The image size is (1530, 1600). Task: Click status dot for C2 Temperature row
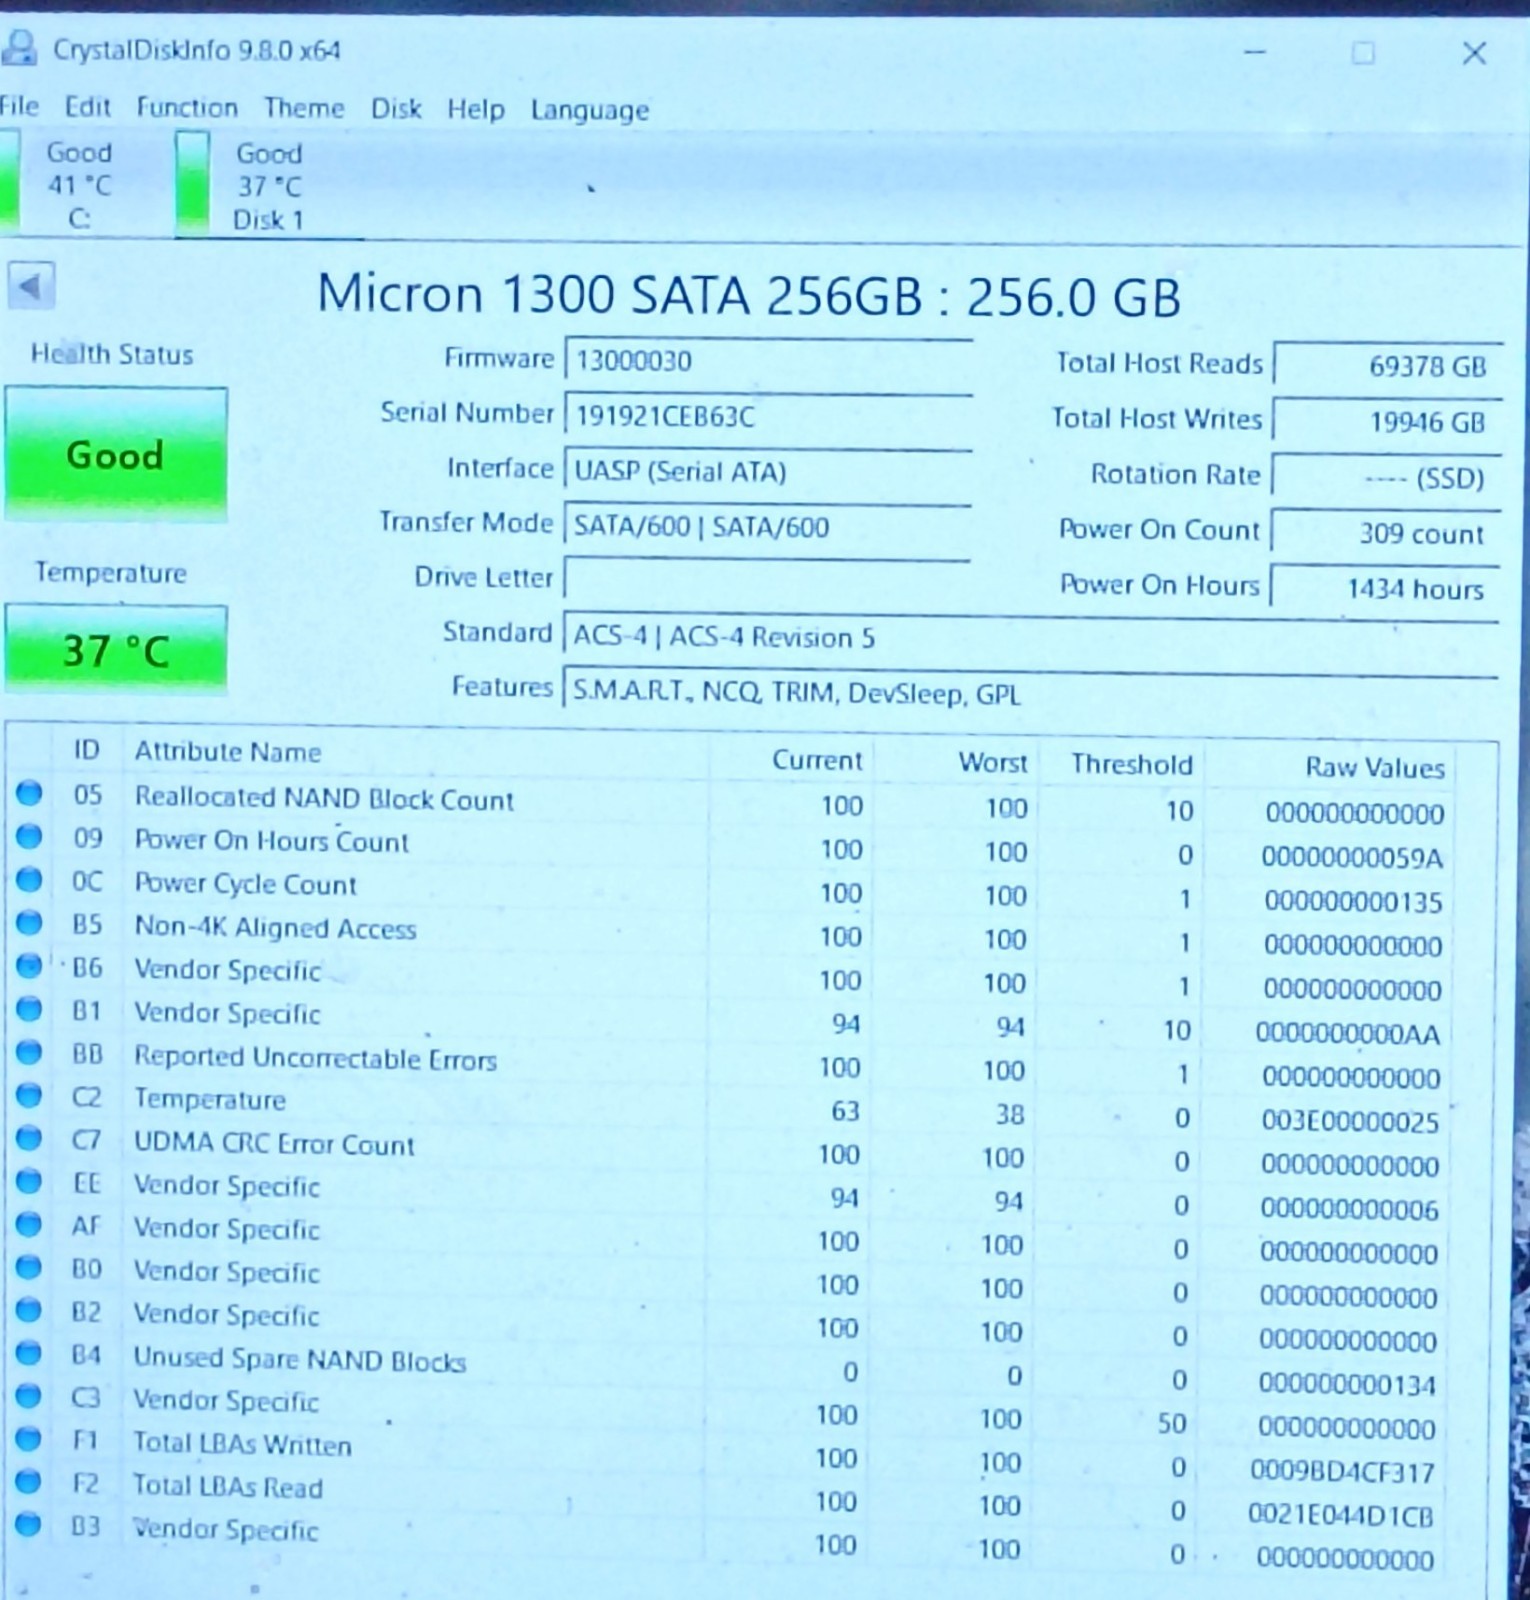(29, 1095)
